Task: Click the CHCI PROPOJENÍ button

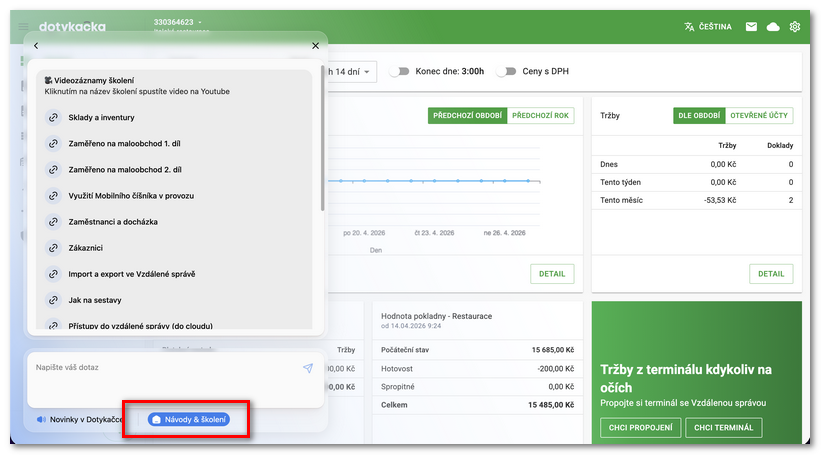Action: [641, 428]
